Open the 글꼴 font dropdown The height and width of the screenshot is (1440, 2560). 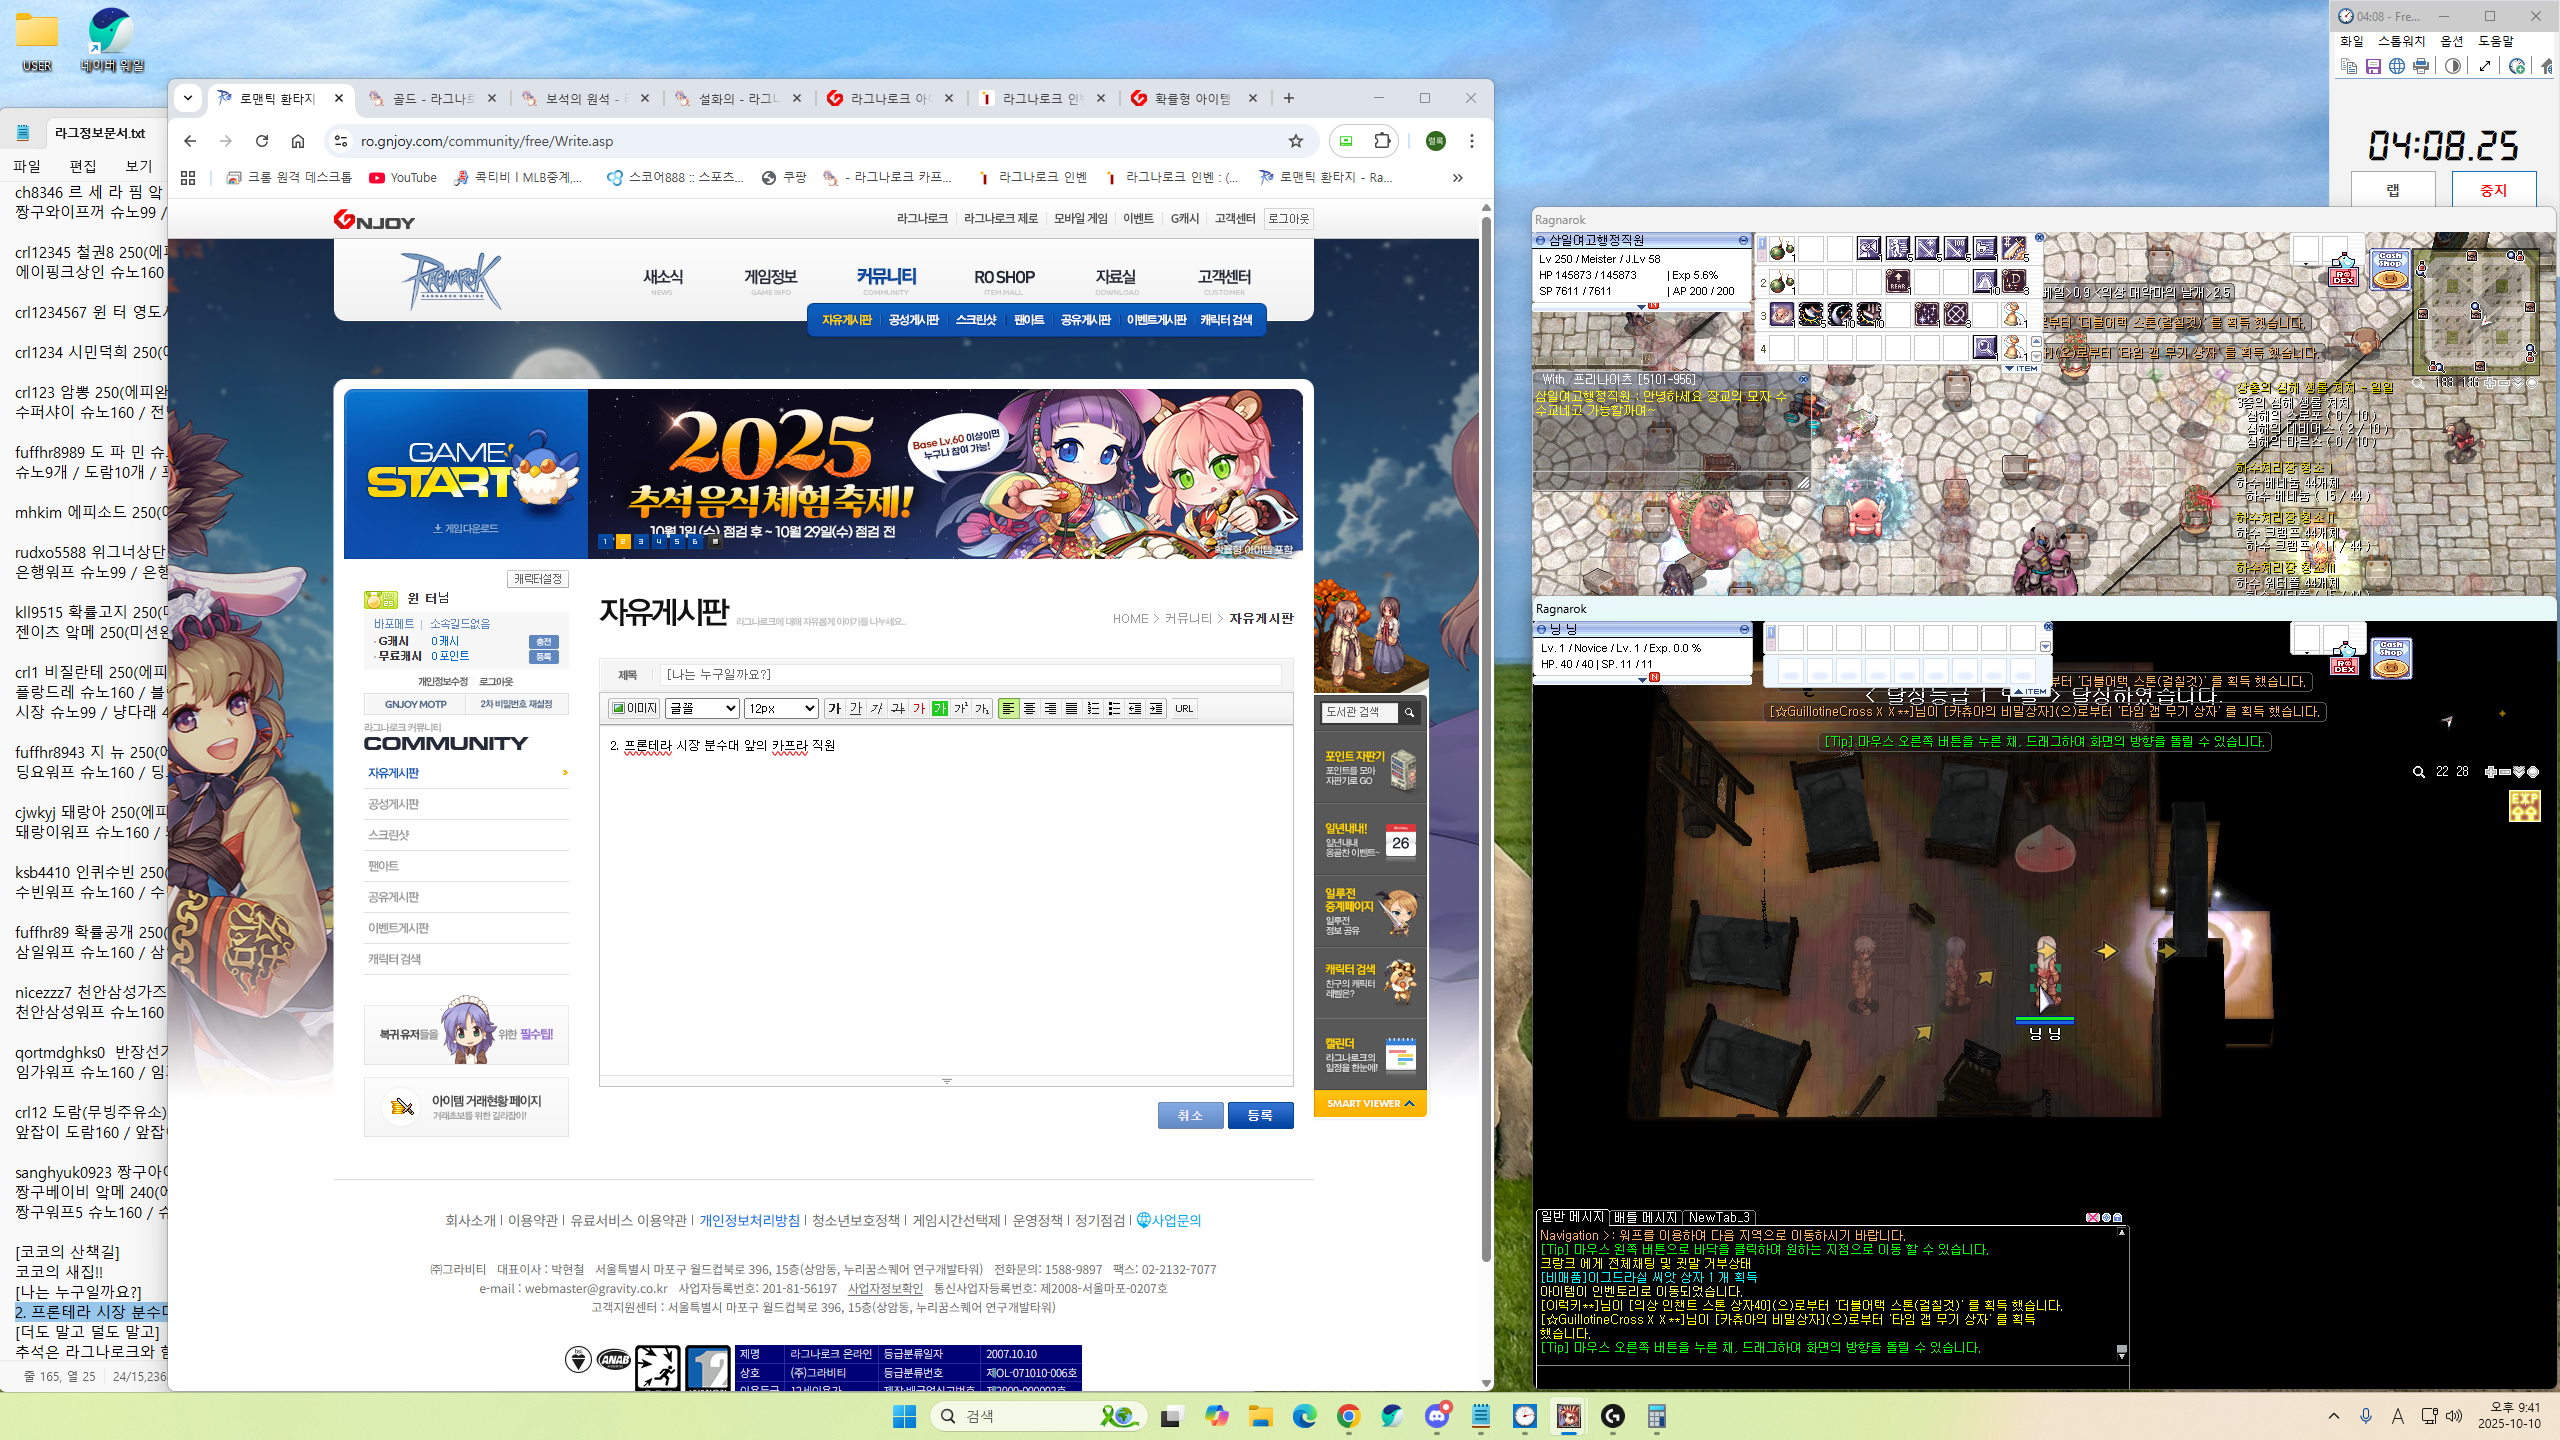(702, 708)
